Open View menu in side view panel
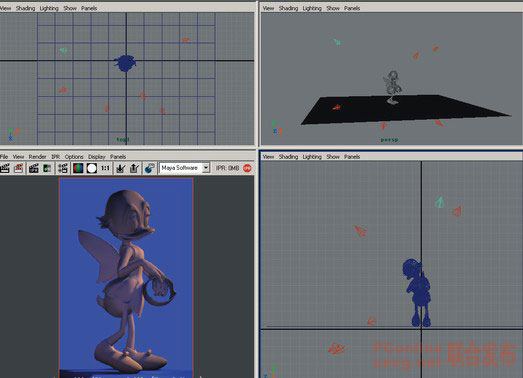Viewport: 523px width, 378px height. (269, 156)
